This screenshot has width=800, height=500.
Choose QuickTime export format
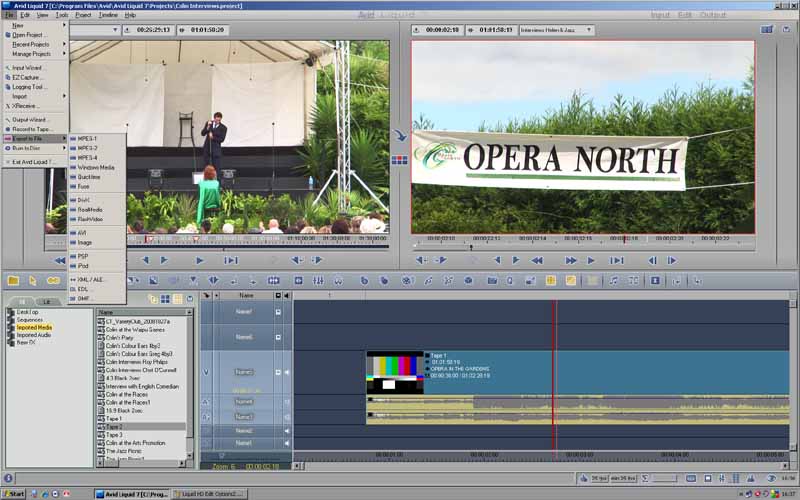(96, 177)
